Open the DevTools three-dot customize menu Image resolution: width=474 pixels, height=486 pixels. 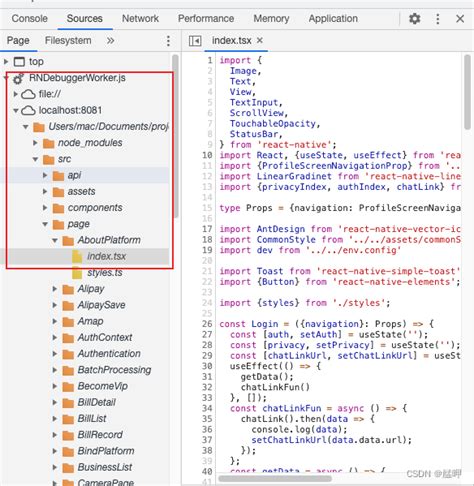pos(437,19)
